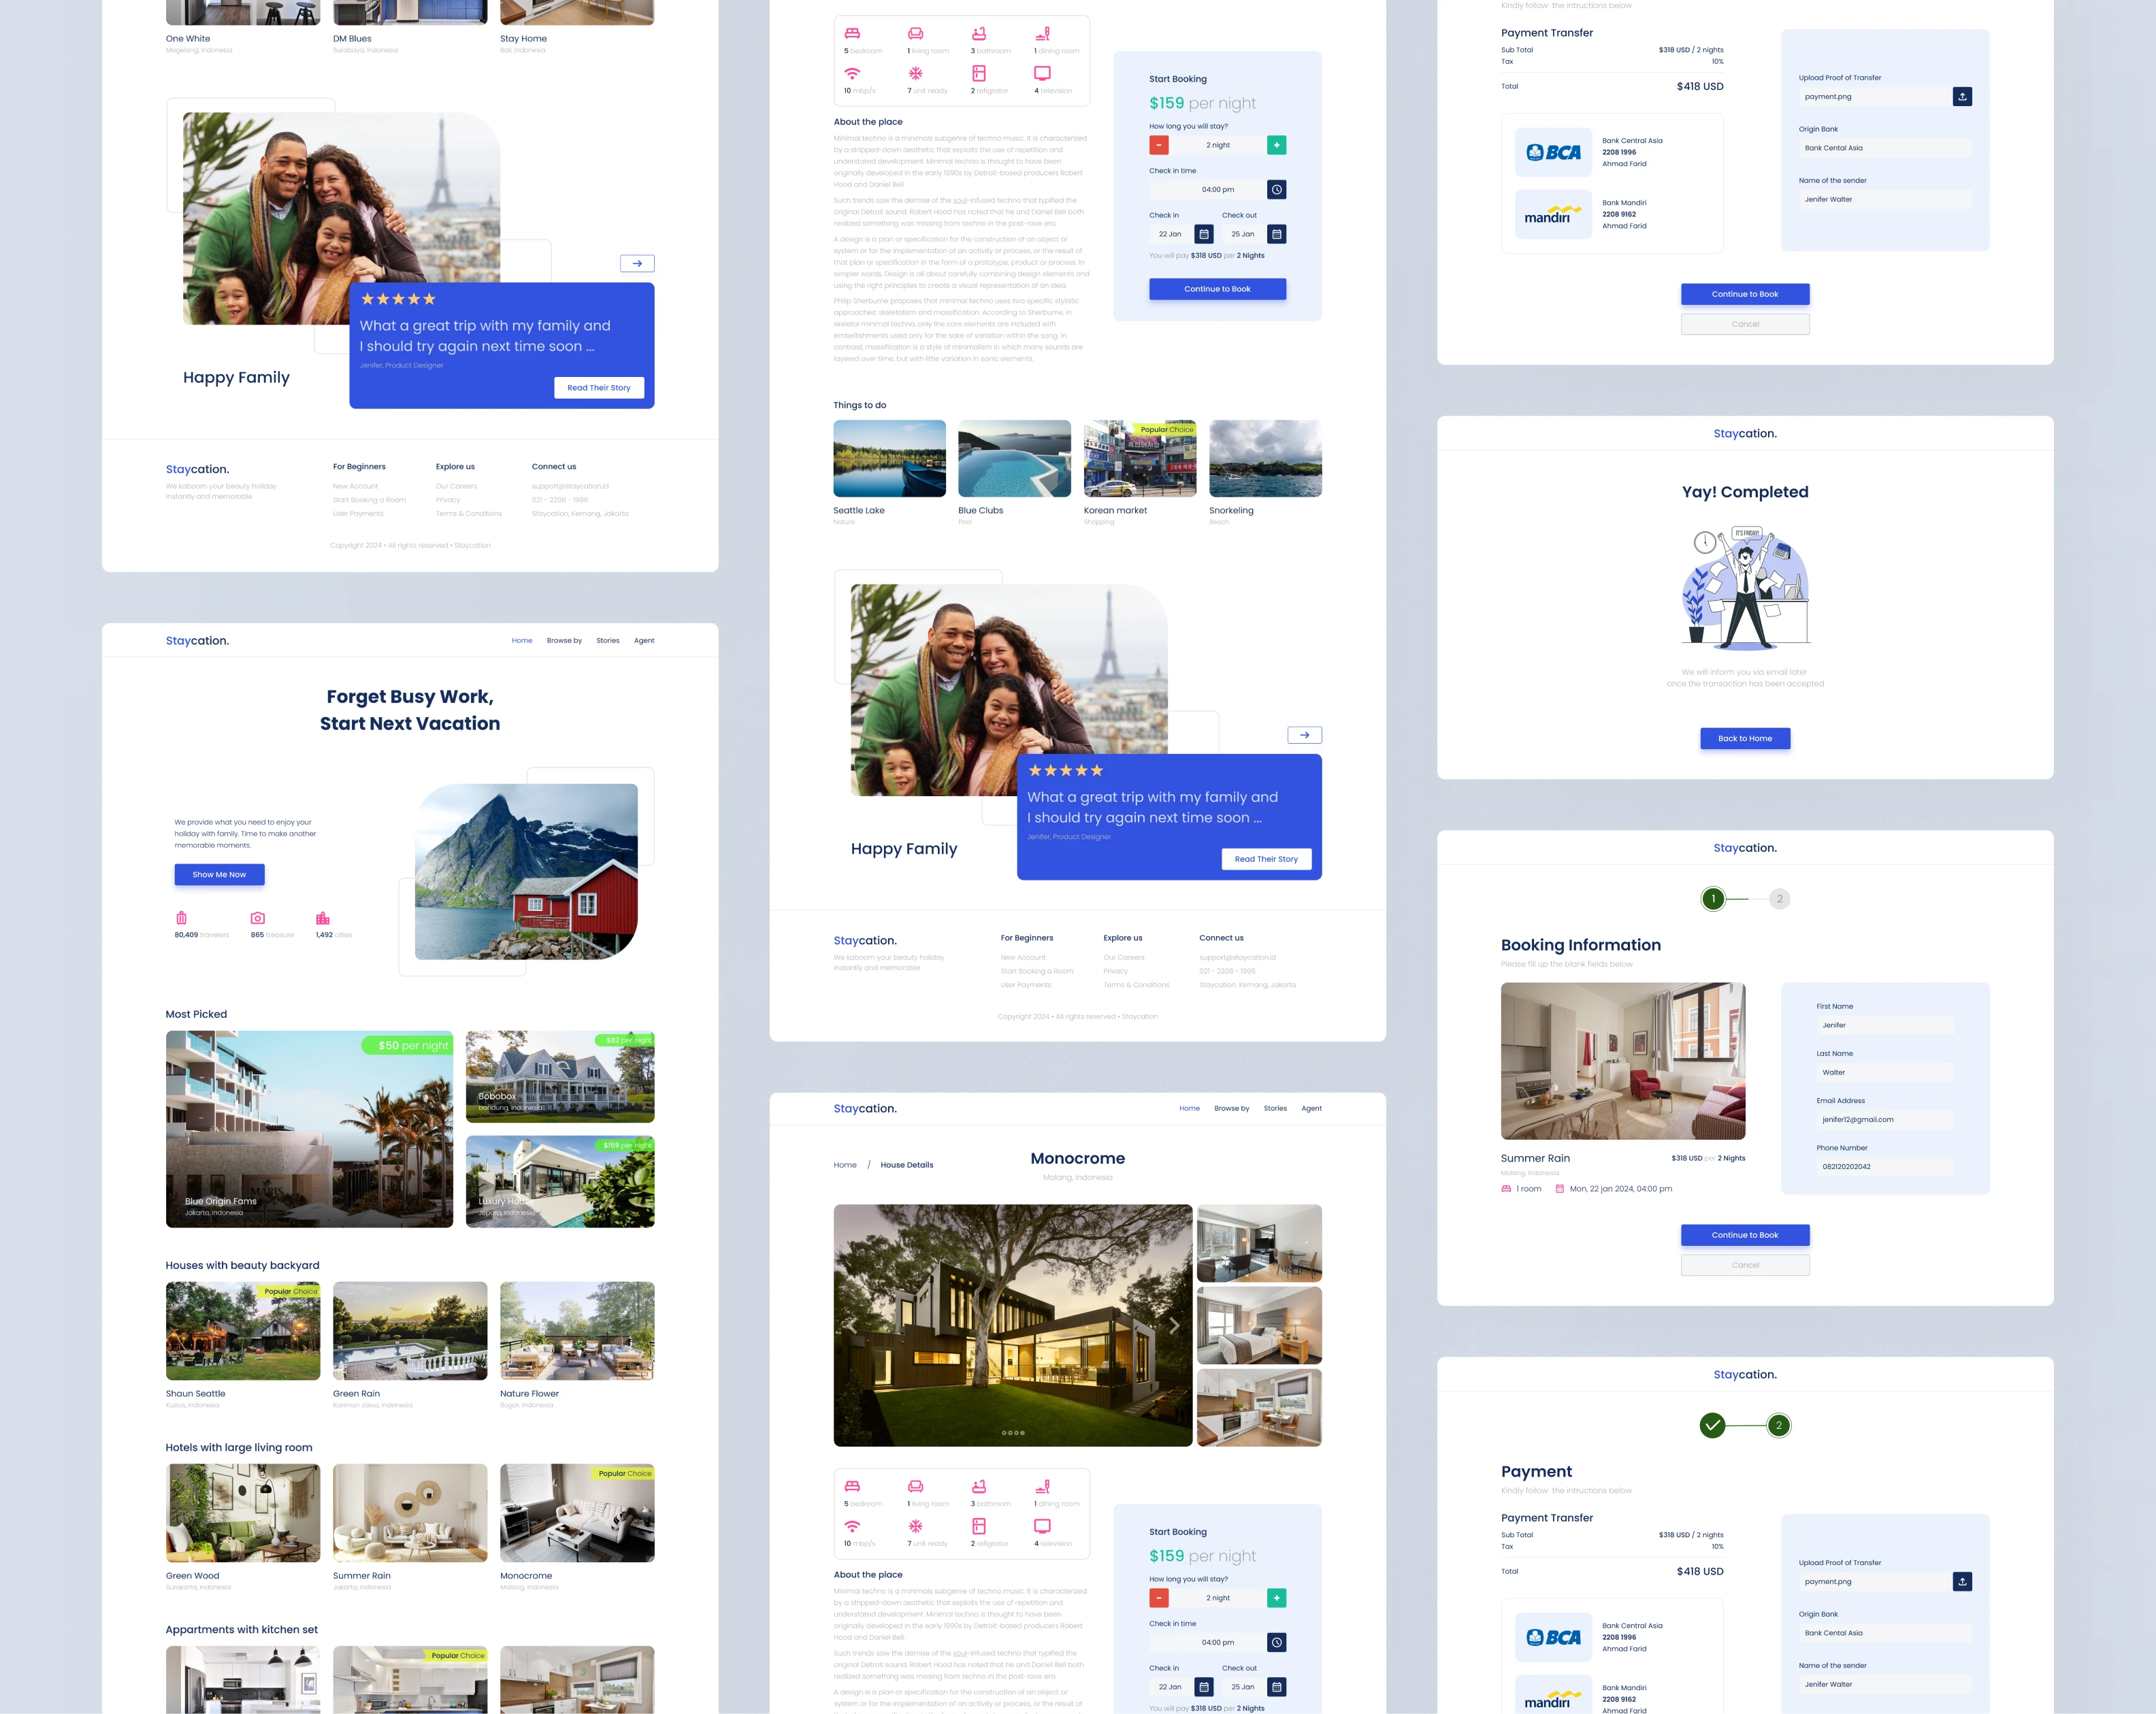Click the left chevron on the Monocrome photo carousel
The width and height of the screenshot is (2156, 1714).
tap(851, 1326)
